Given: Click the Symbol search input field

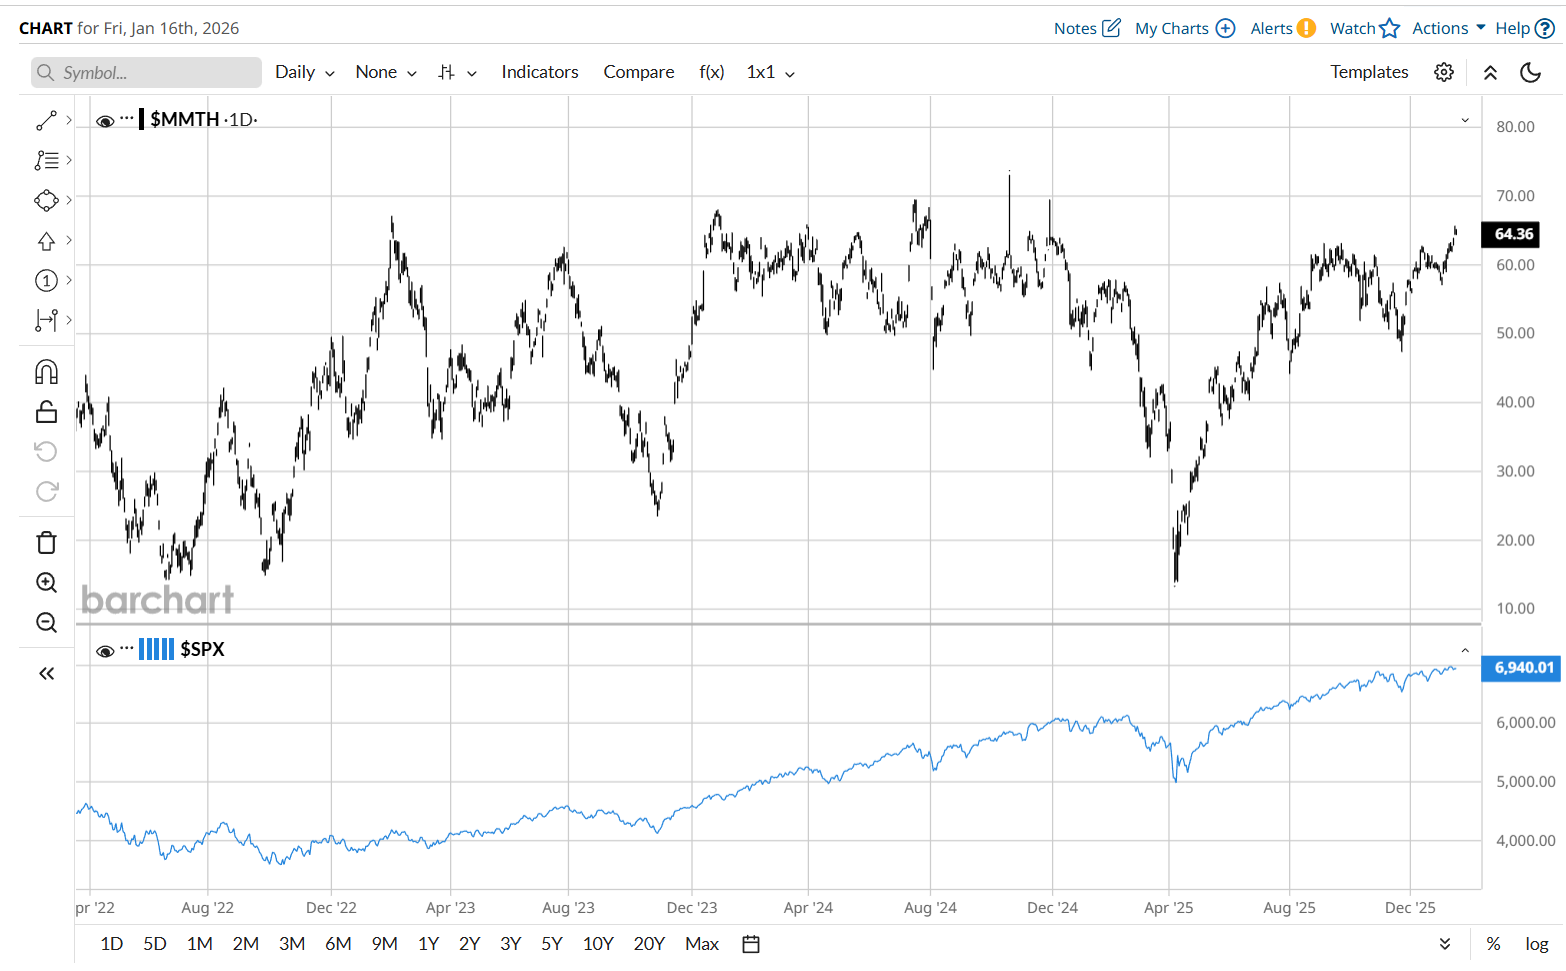Looking at the screenshot, I should [x=148, y=72].
